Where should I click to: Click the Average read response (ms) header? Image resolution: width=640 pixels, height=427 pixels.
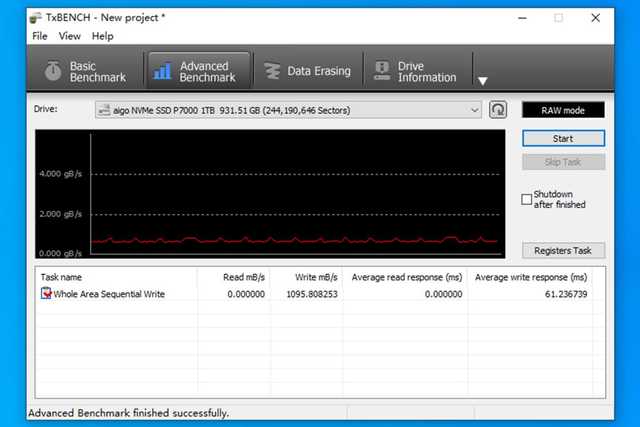point(407,277)
